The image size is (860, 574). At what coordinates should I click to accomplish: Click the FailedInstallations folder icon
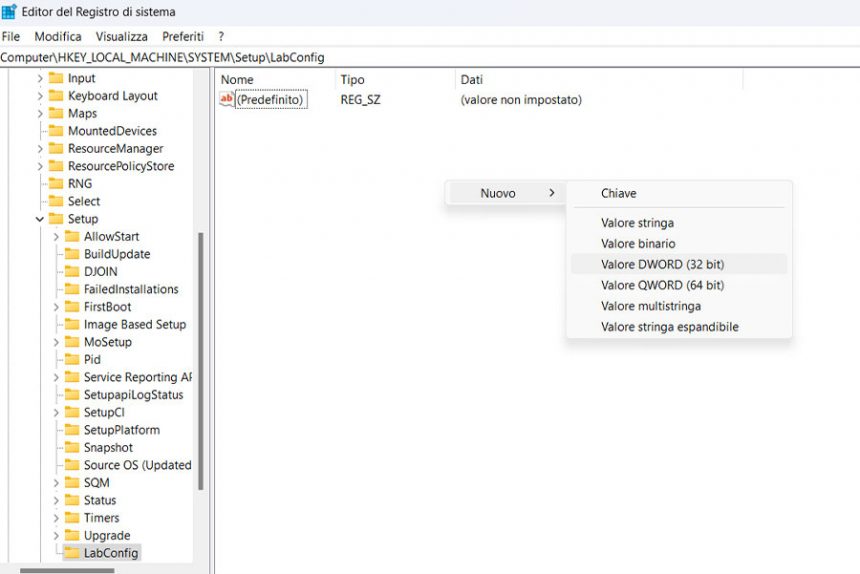click(72, 289)
